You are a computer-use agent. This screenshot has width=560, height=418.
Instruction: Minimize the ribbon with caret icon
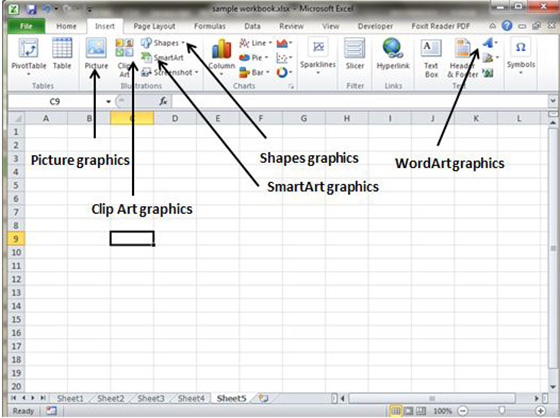[492, 26]
